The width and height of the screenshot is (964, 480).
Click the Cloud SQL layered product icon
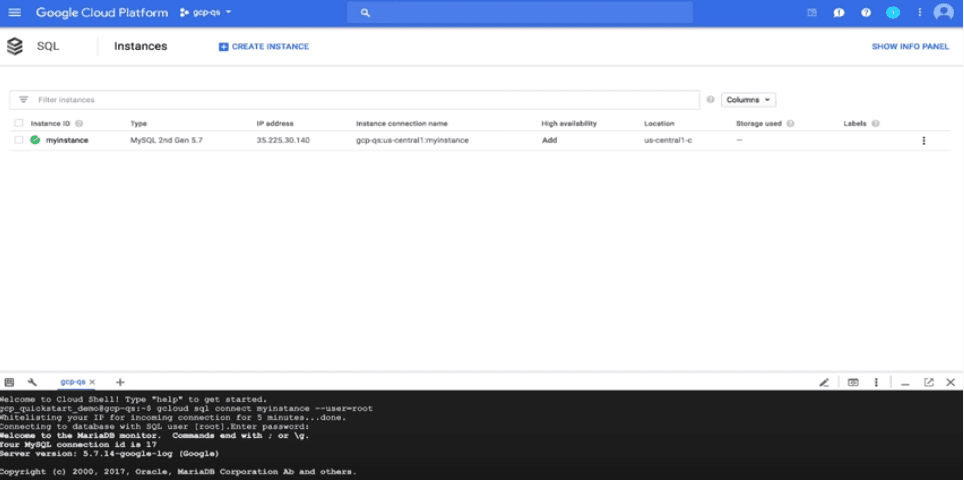coord(14,46)
